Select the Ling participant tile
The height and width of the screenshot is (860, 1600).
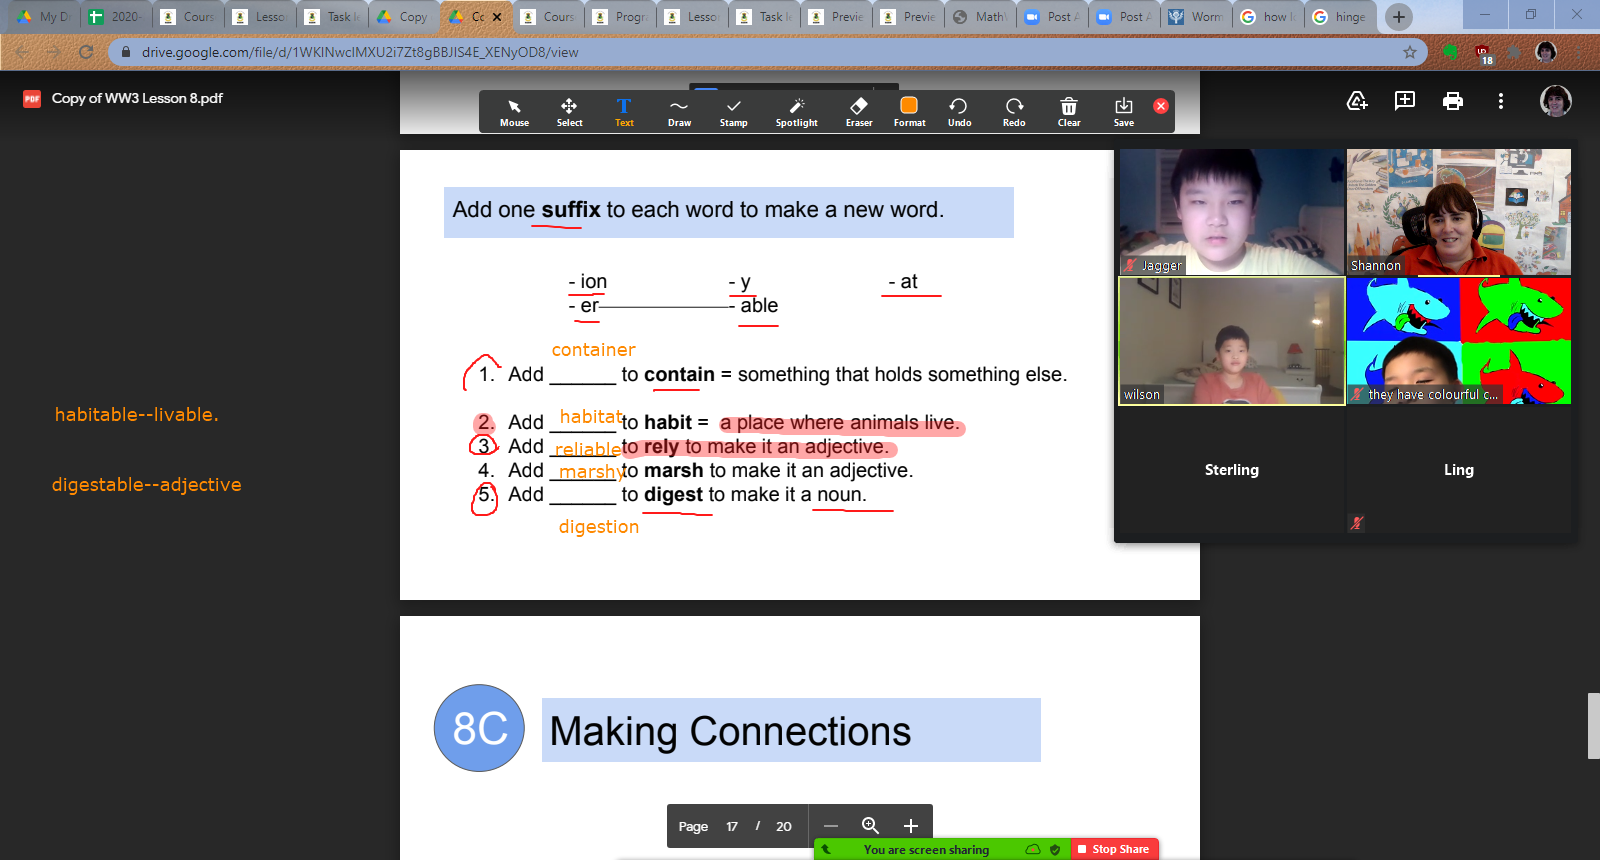pos(1459,469)
